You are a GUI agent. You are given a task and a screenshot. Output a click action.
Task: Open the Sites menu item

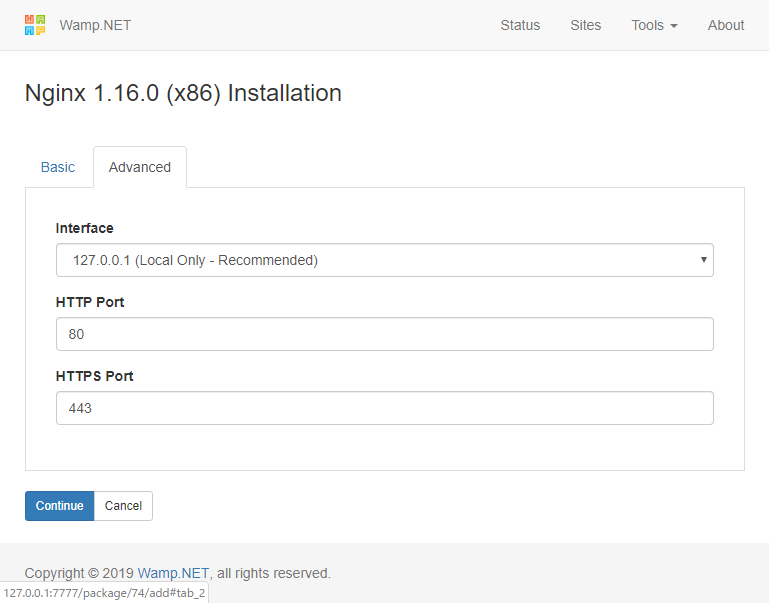[586, 25]
